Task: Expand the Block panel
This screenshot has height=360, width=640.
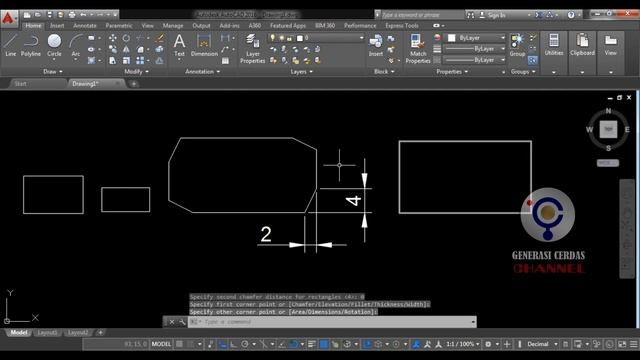Action: pos(384,71)
